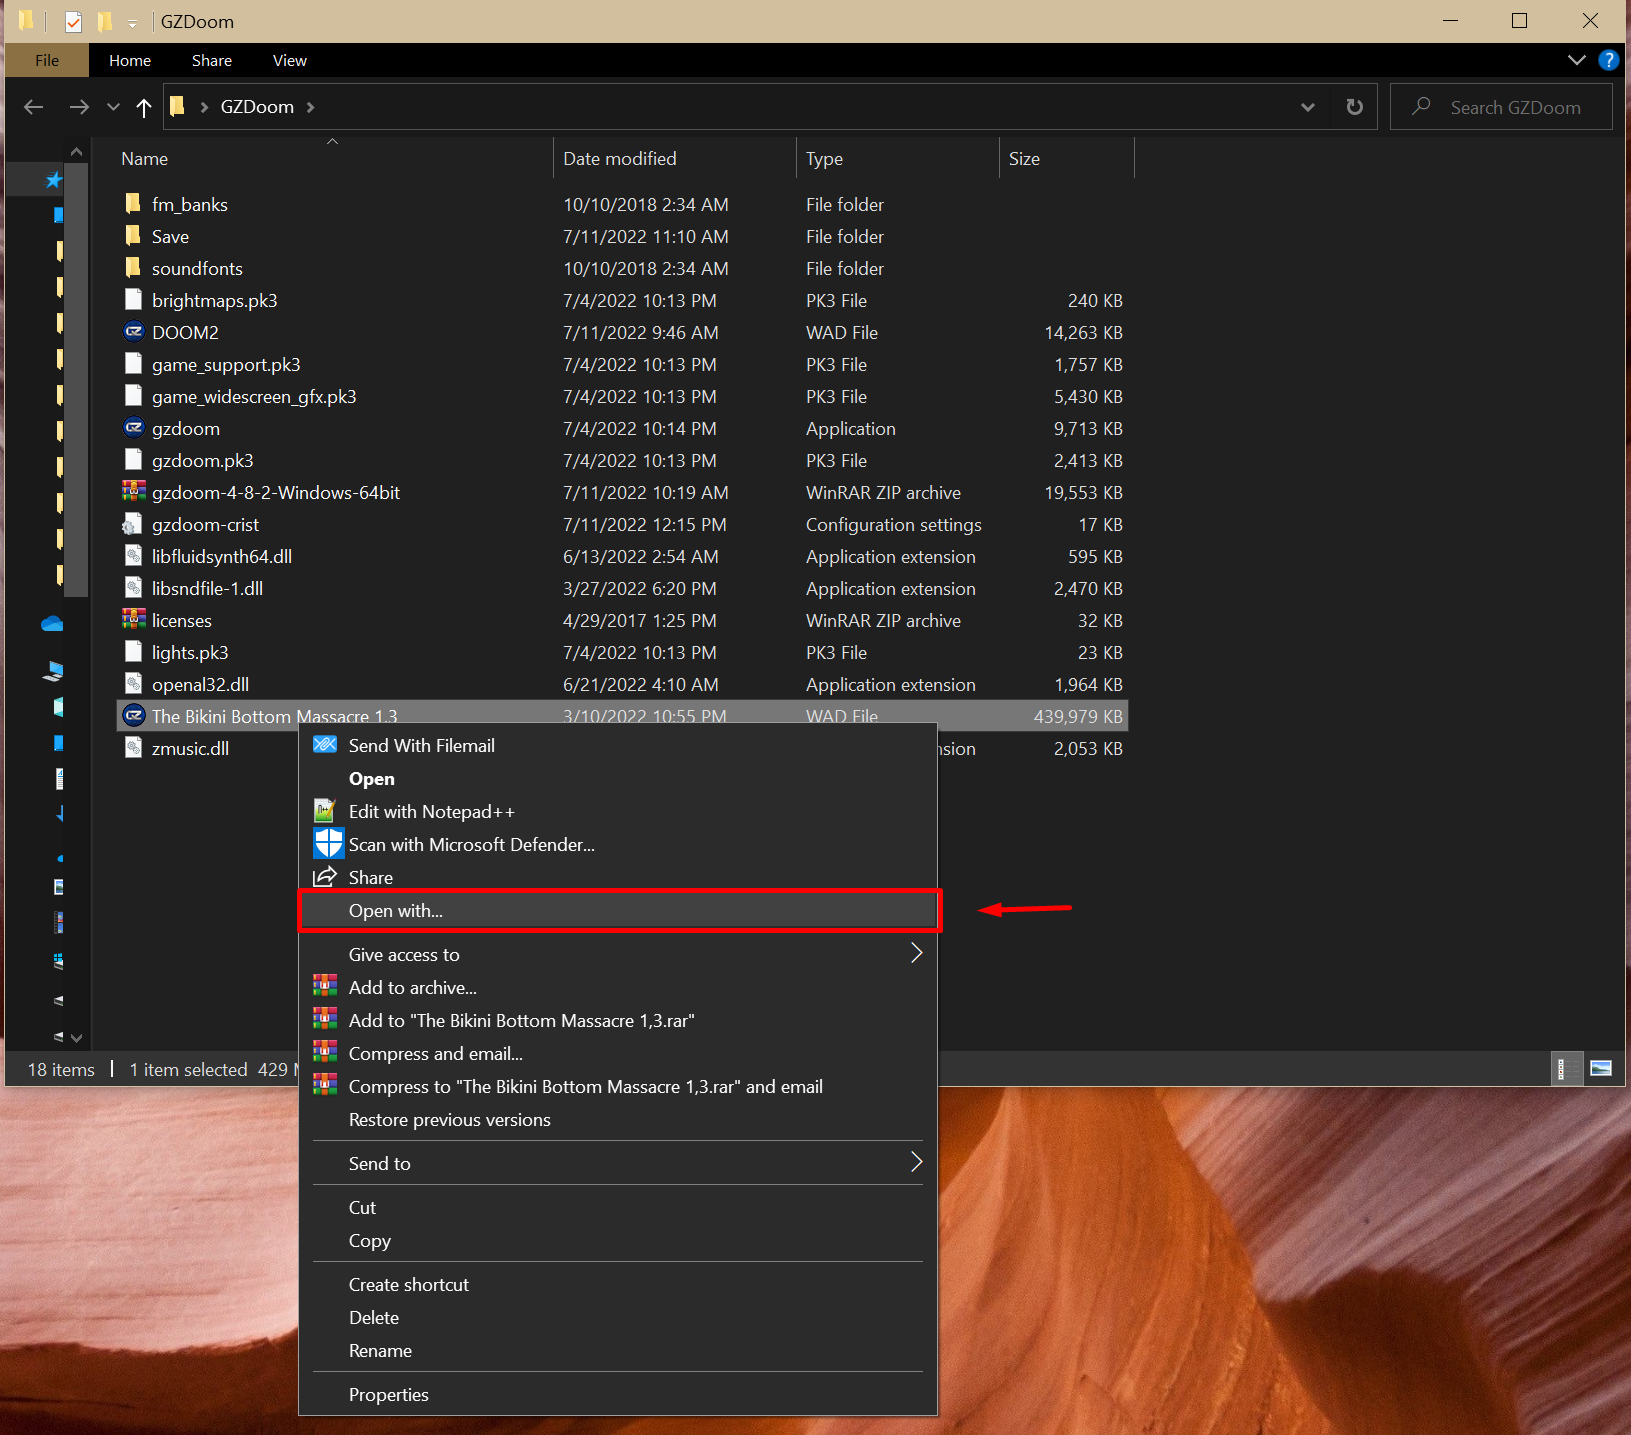Image resolution: width=1631 pixels, height=1435 pixels.
Task: Sort files by Type column header
Action: pyautogui.click(x=897, y=158)
